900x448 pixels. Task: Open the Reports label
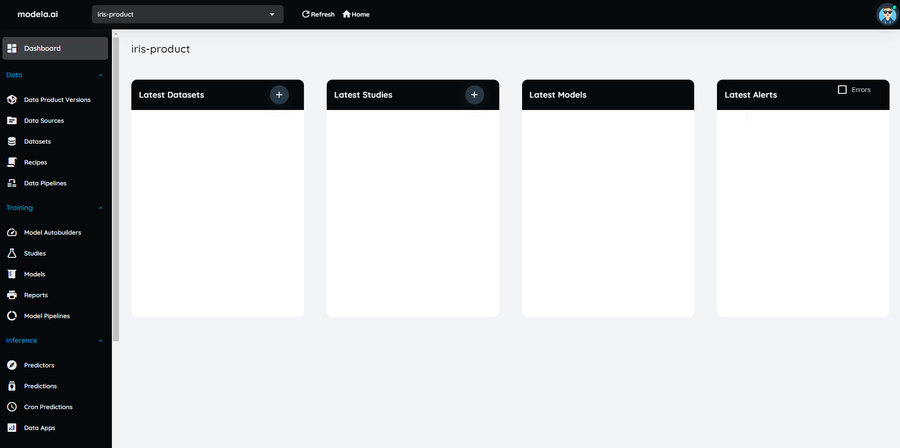point(36,295)
